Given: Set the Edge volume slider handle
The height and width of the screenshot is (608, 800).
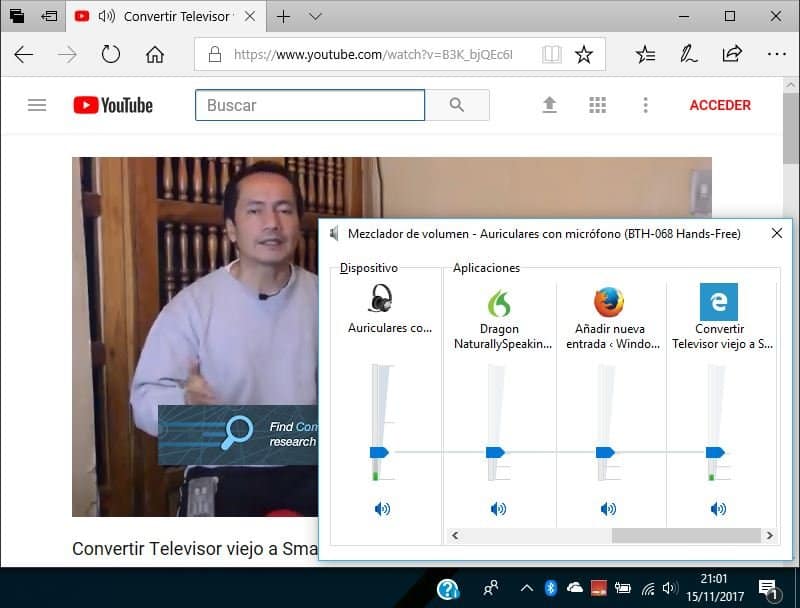Looking at the screenshot, I should (x=715, y=451).
